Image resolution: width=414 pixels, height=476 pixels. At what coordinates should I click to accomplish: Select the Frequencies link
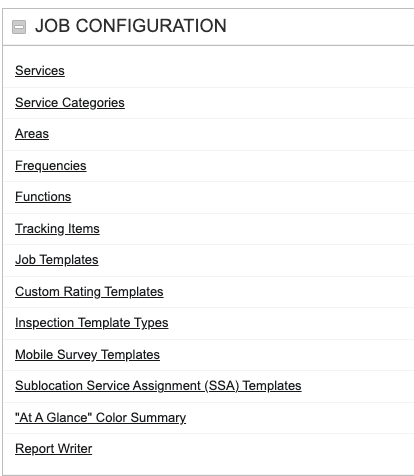point(51,166)
